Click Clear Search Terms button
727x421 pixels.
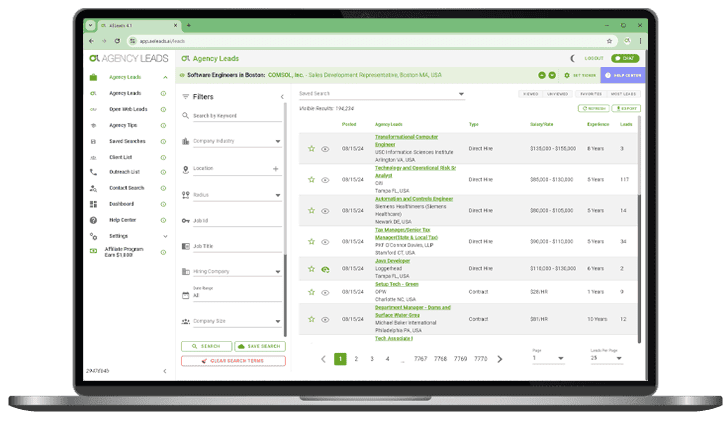pos(233,361)
